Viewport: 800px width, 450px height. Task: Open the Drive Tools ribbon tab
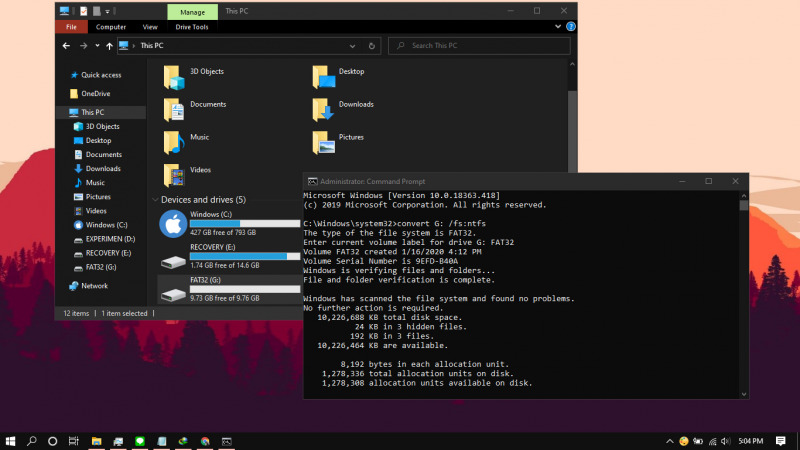[x=192, y=27]
